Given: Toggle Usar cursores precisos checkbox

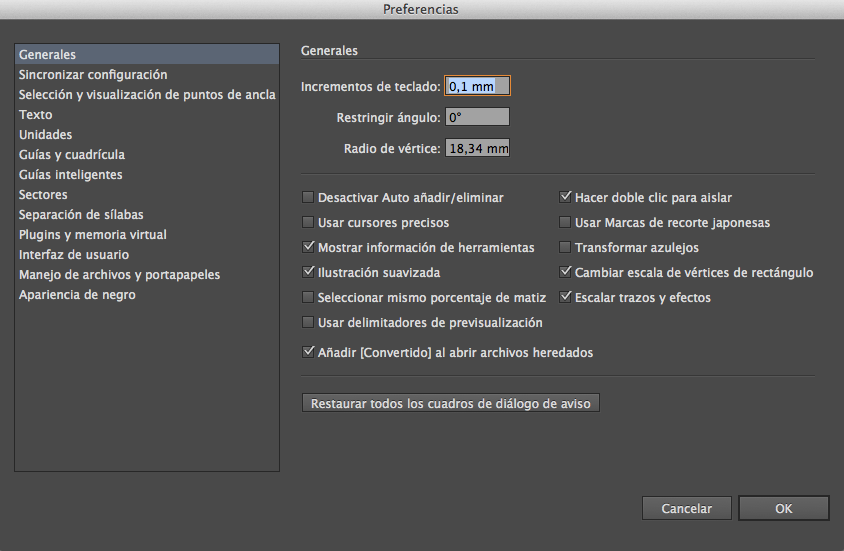Looking at the screenshot, I should (x=308, y=223).
